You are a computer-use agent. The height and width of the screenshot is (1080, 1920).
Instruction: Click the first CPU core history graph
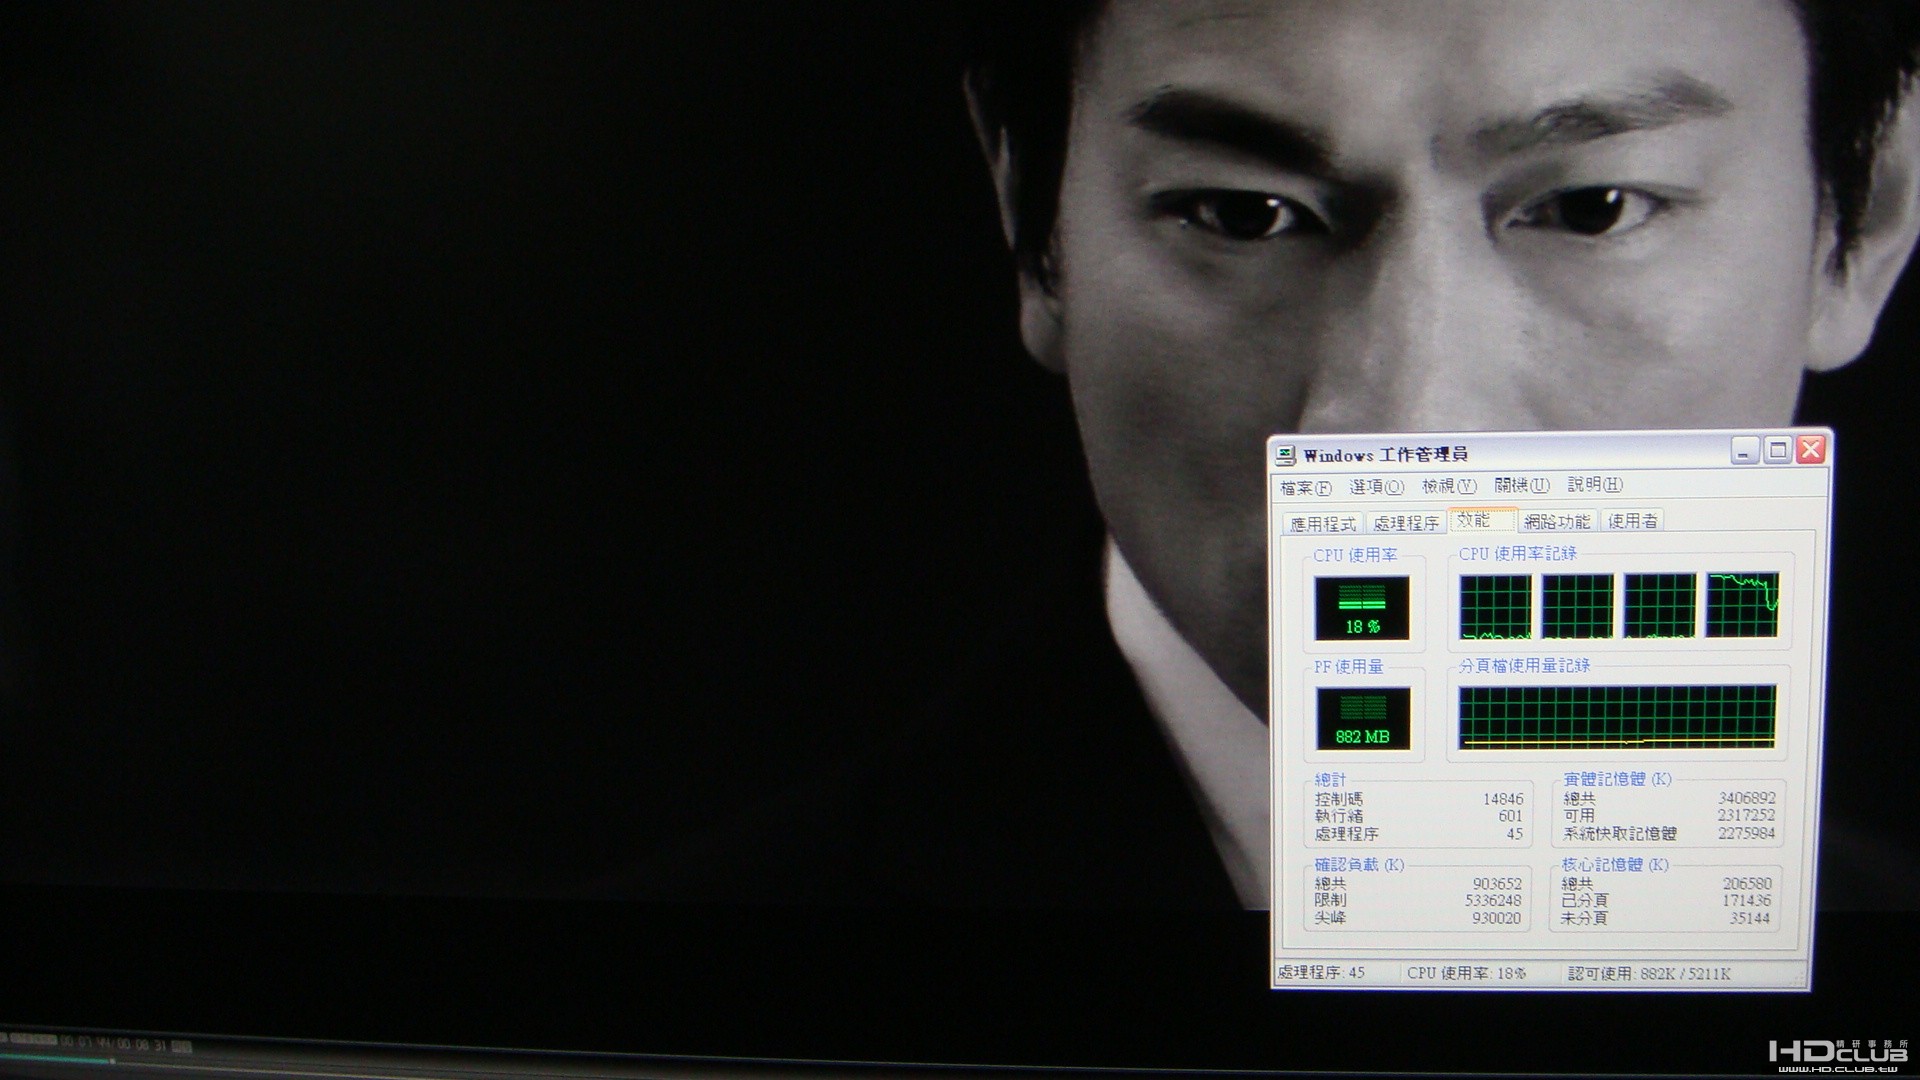1495,607
